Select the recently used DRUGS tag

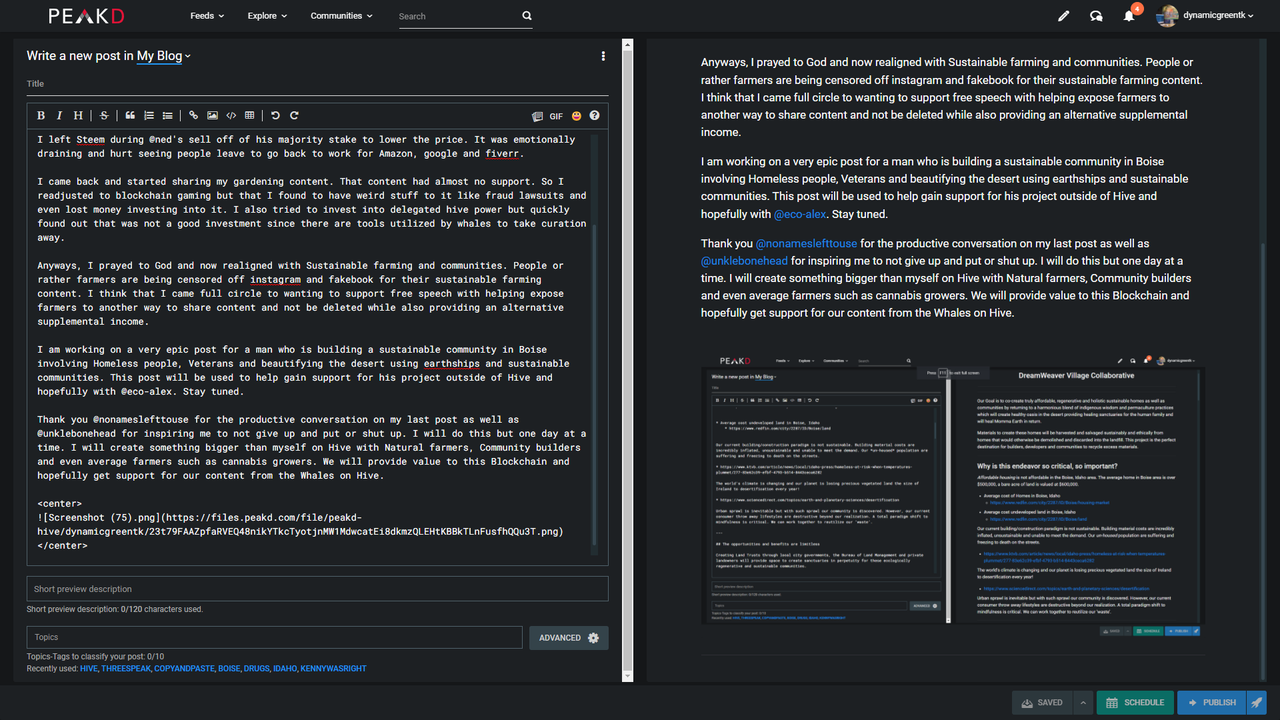pos(257,668)
